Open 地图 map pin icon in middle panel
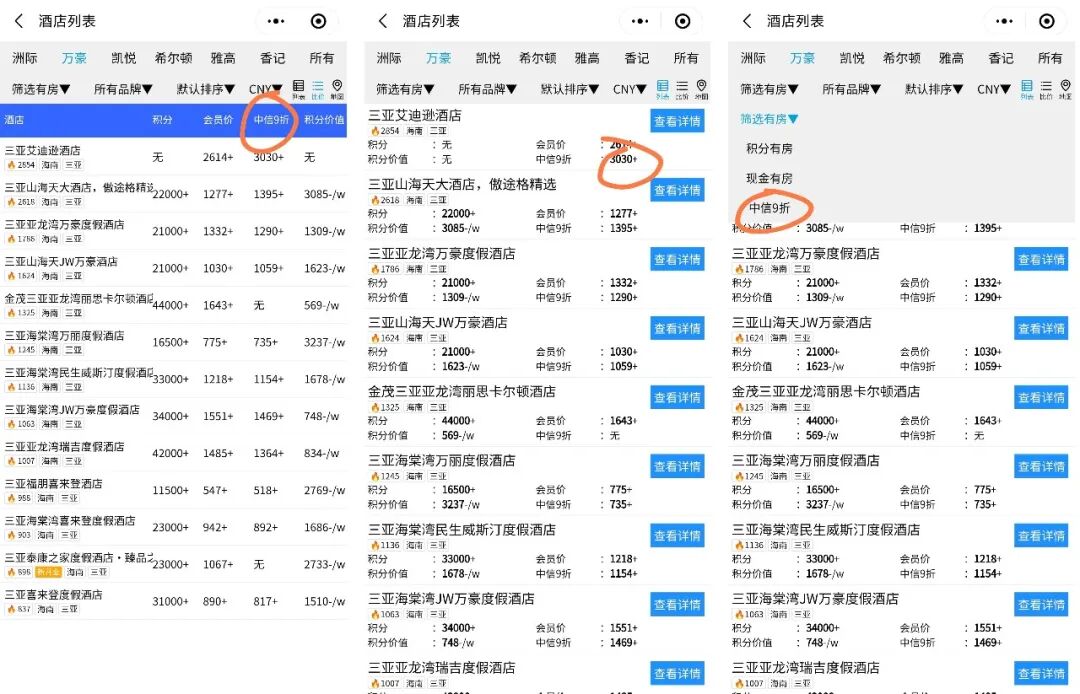The height and width of the screenshot is (694, 1080). (x=701, y=89)
